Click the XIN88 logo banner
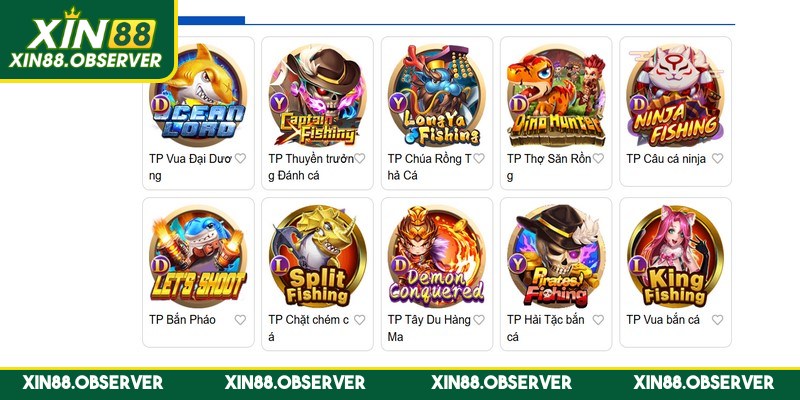Image resolution: width=800 pixels, height=400 pixels. [88, 41]
